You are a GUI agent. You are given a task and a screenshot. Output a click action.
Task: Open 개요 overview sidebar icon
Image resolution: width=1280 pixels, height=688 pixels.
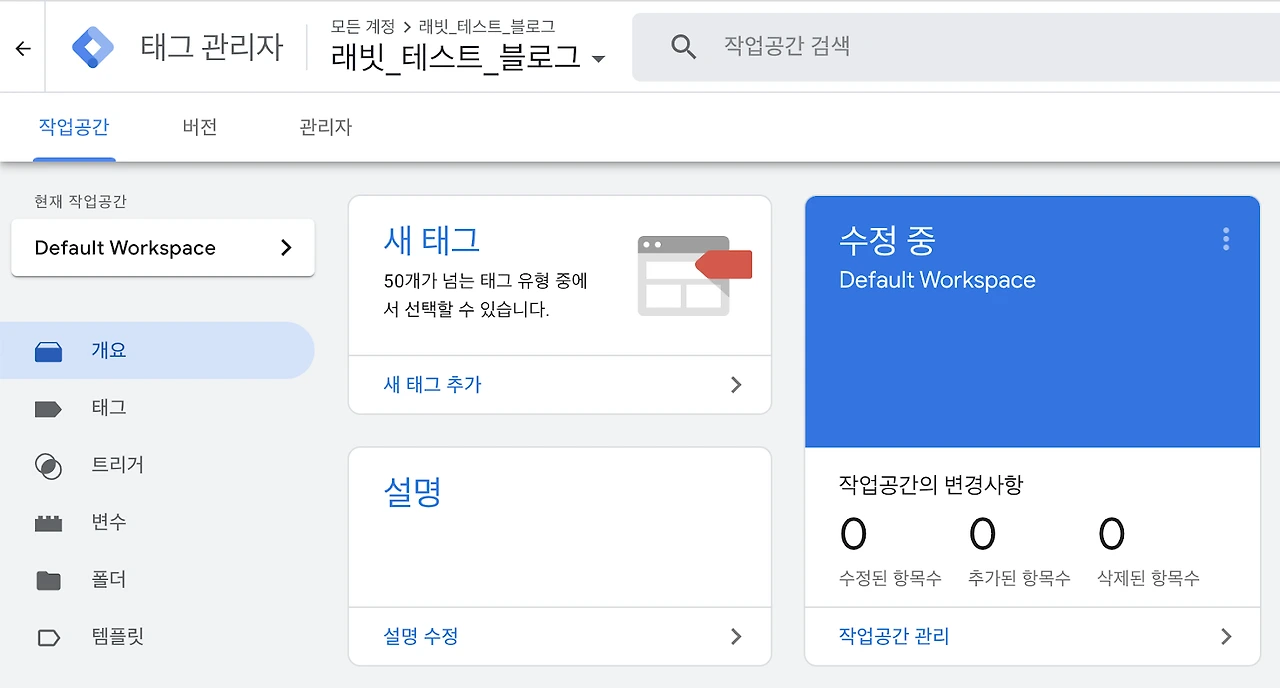[48, 351]
